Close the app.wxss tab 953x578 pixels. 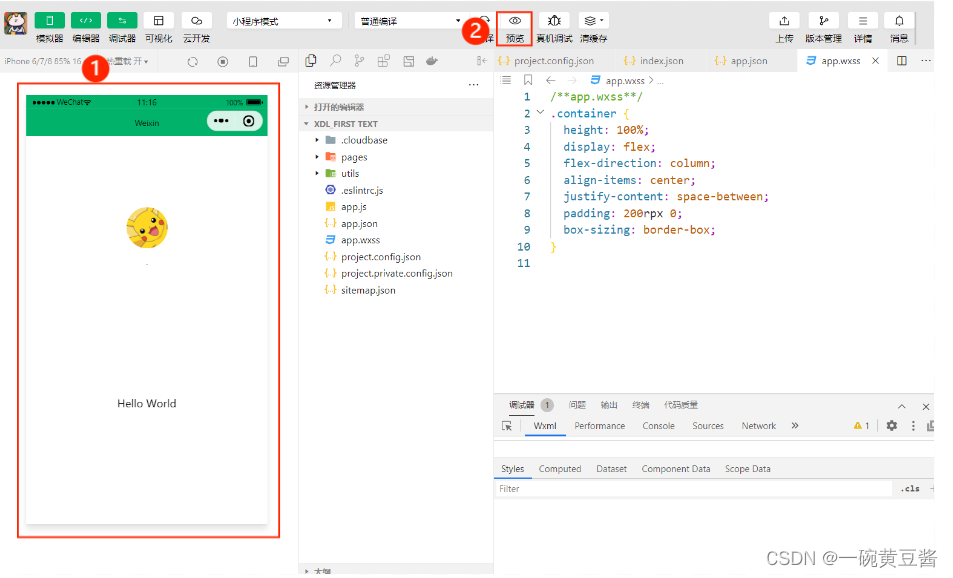875,61
